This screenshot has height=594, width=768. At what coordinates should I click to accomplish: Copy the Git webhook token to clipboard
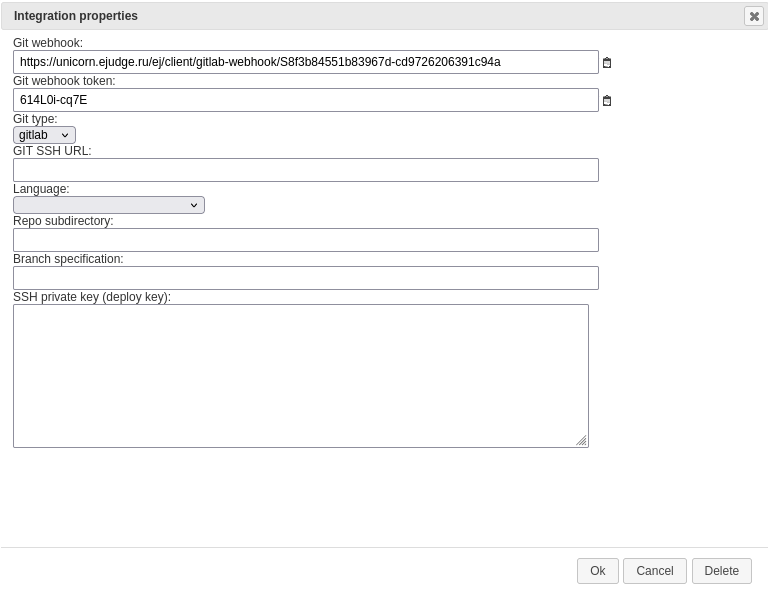(606, 101)
